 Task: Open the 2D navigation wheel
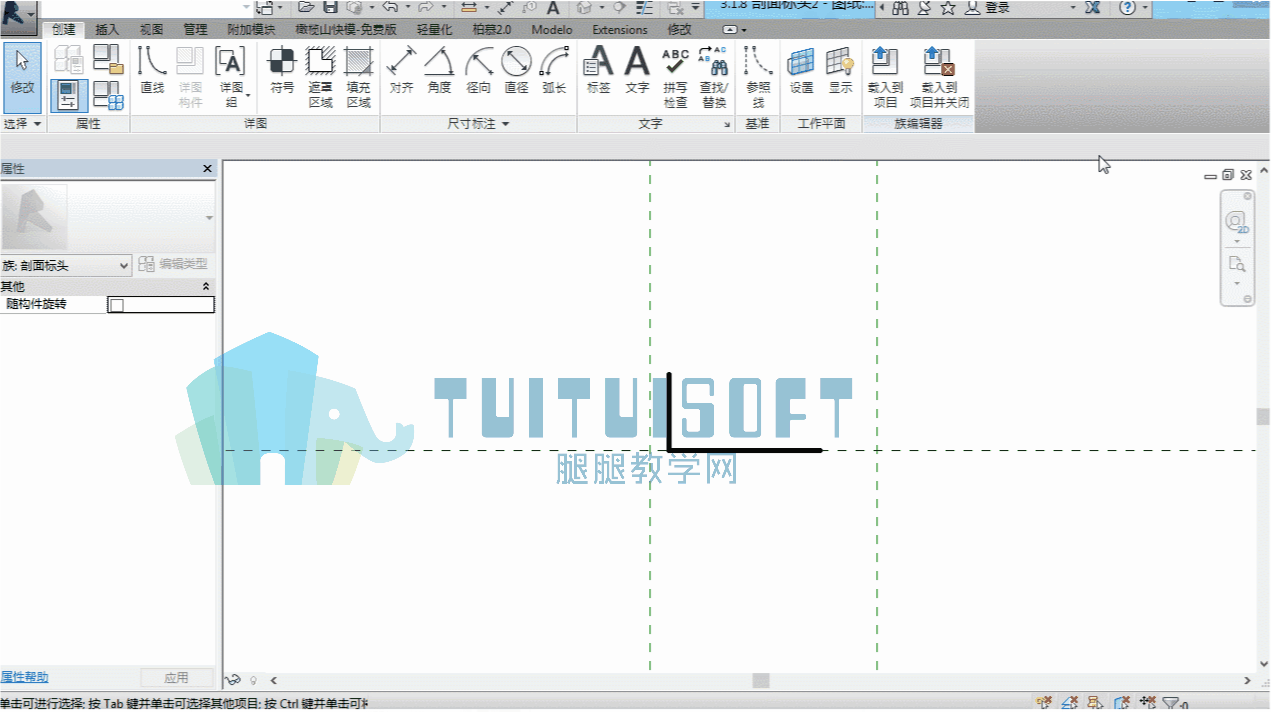click(x=1236, y=221)
